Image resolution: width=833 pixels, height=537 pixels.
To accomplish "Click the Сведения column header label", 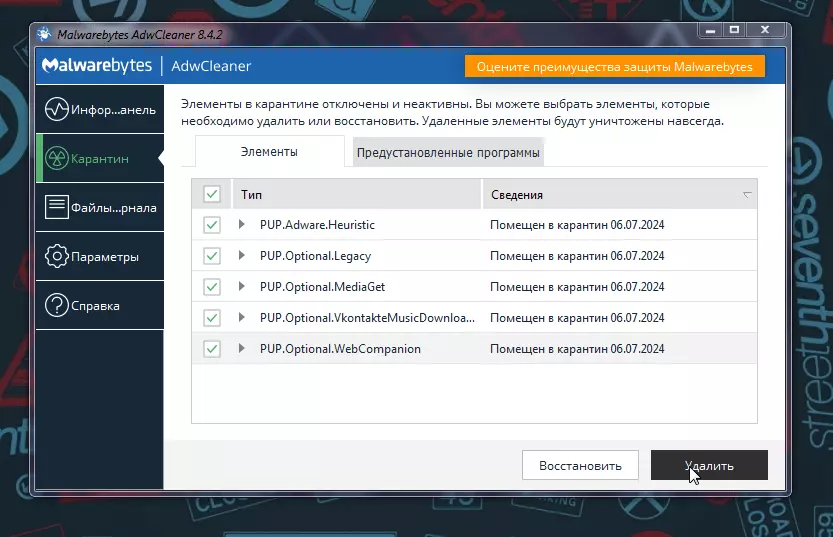I will (517, 195).
